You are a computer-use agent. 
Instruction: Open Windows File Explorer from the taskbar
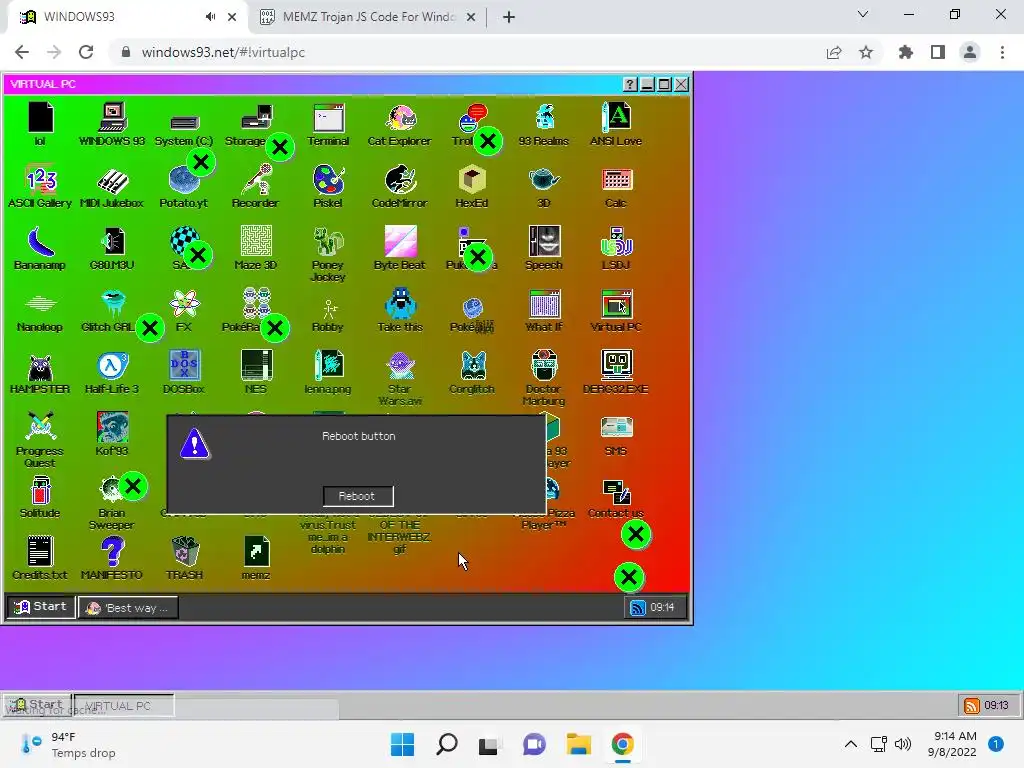click(x=579, y=744)
